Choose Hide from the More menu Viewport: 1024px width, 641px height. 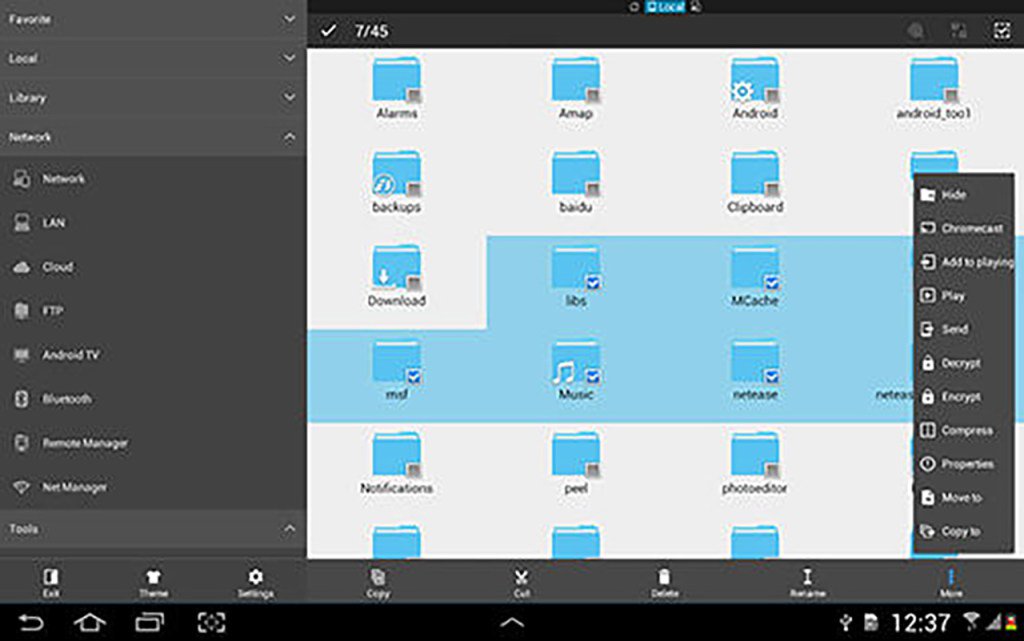pyautogui.click(x=964, y=195)
